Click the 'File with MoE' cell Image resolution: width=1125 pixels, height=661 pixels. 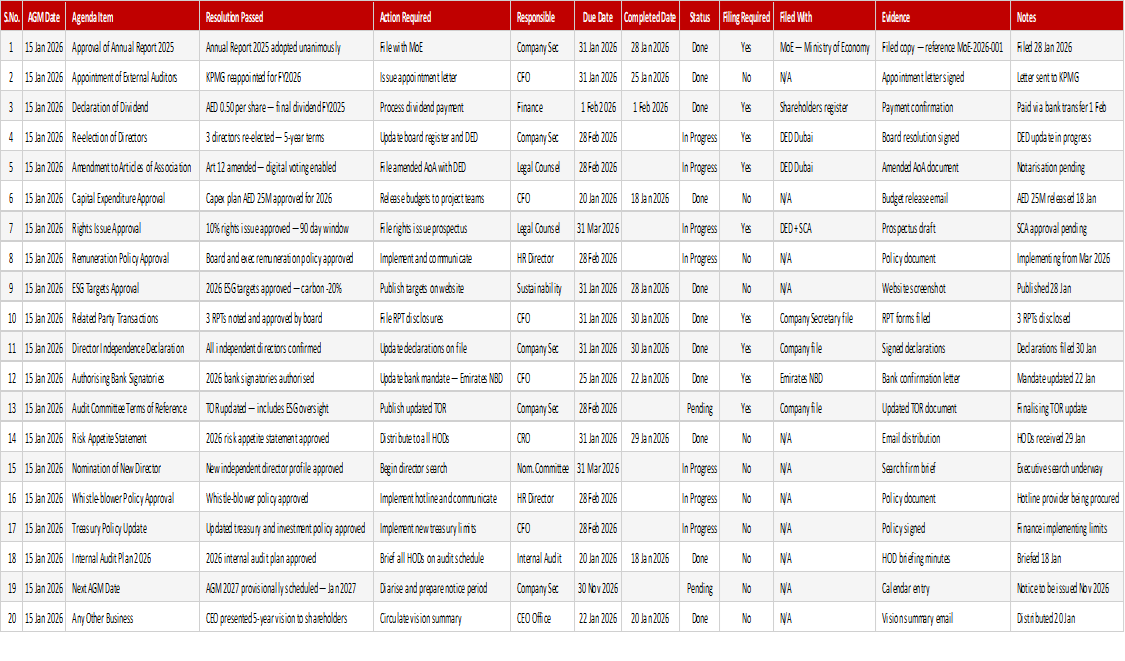(442, 47)
